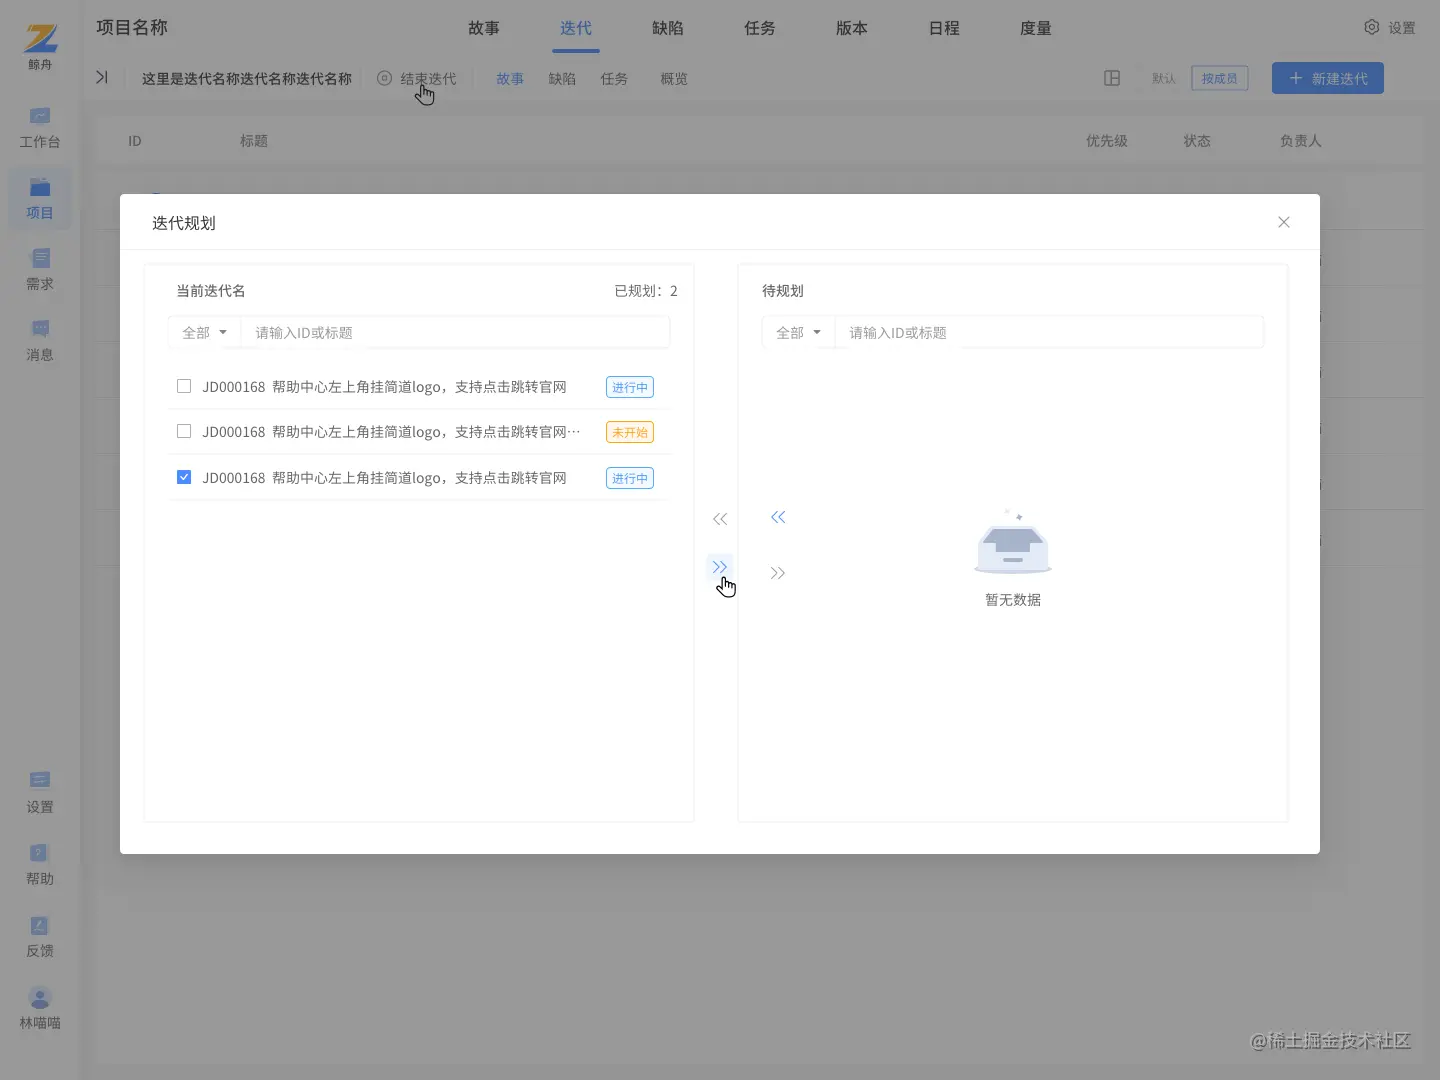Open the 工作台 sidebar icon
Viewport: 1440px width, 1080px height.
(x=39, y=127)
